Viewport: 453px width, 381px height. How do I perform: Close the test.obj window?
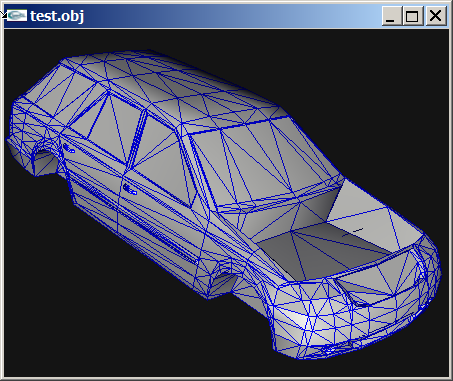435,16
